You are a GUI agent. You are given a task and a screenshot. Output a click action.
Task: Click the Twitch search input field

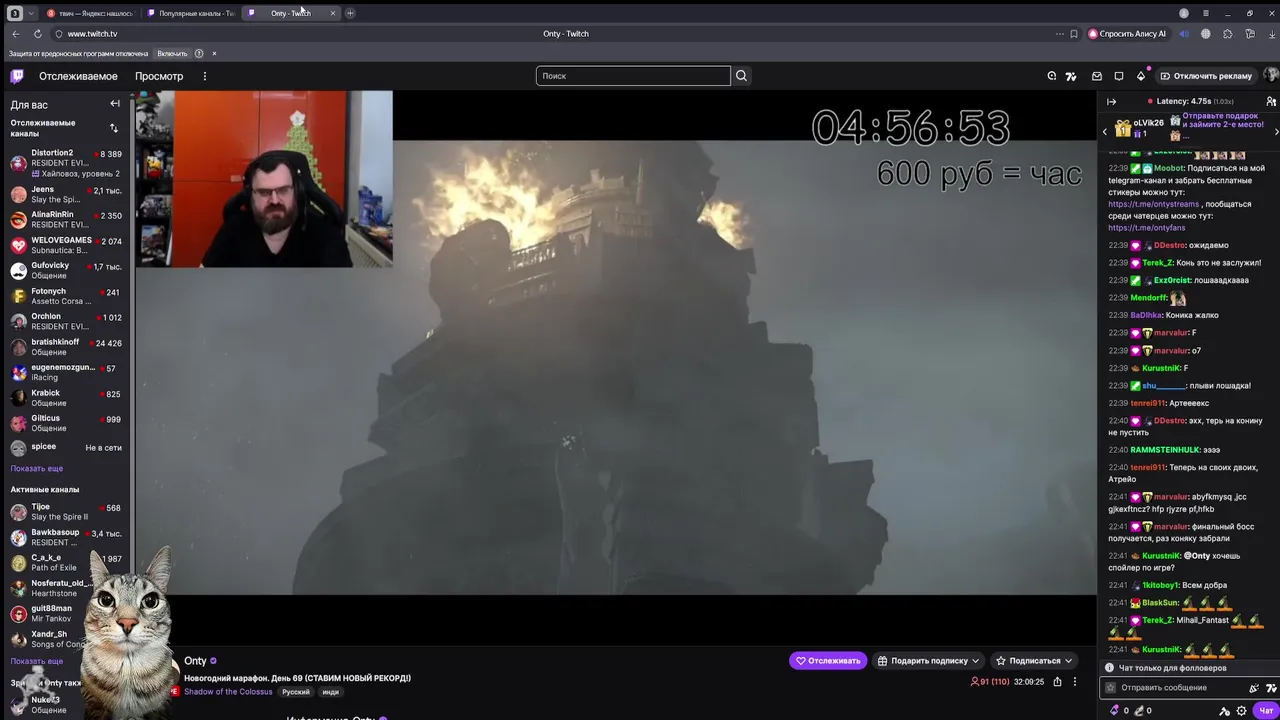coord(633,76)
